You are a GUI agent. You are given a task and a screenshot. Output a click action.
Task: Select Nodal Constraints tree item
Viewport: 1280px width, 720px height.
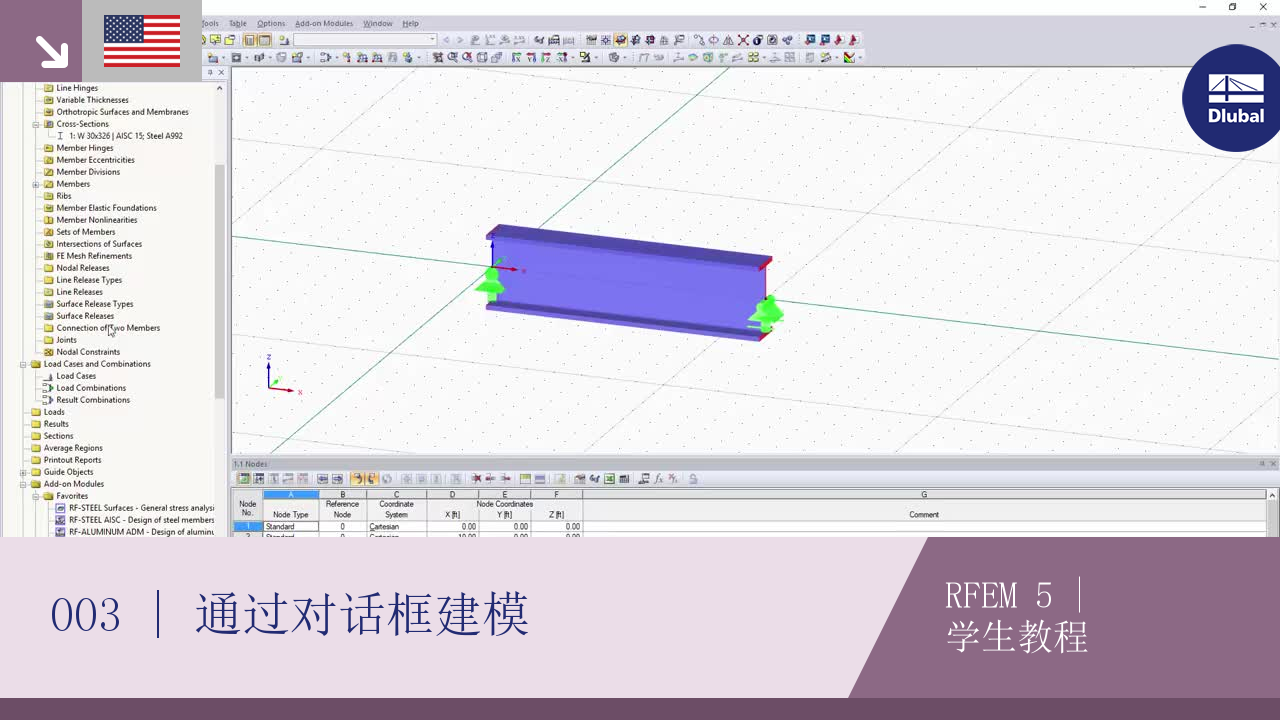(x=88, y=352)
